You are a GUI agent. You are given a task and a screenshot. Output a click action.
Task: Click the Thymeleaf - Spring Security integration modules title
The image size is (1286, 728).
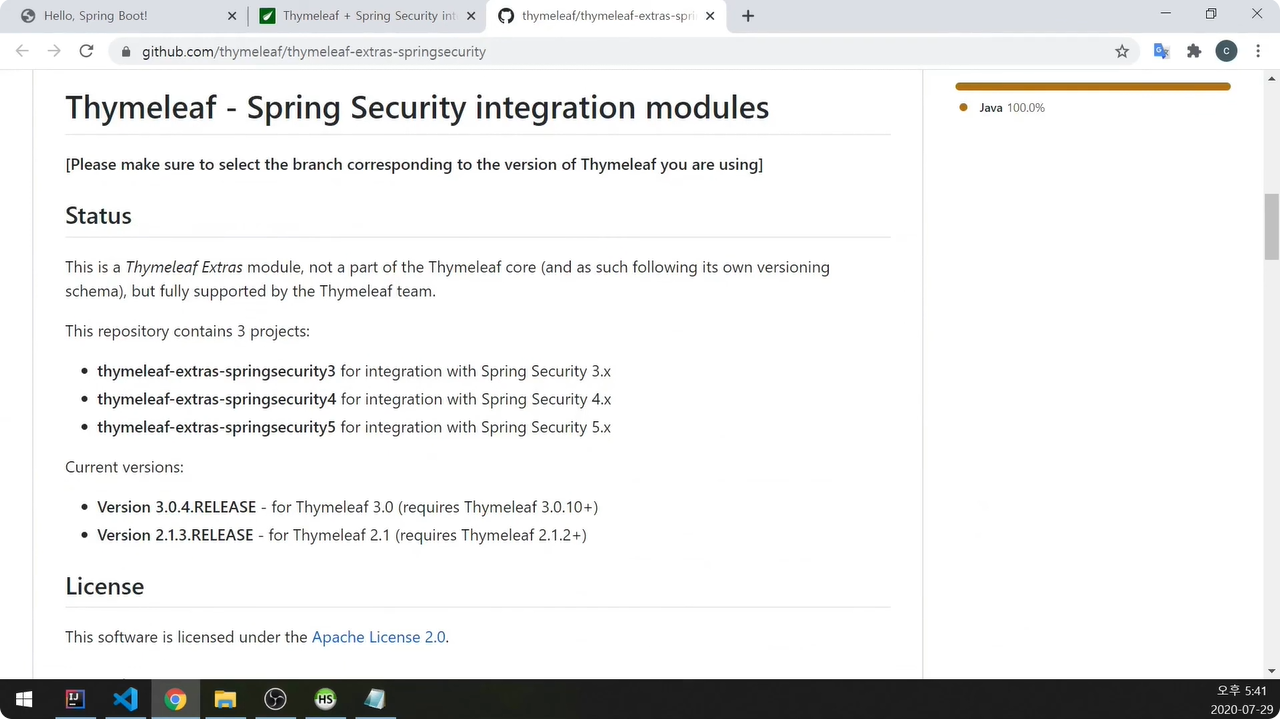coord(417,107)
